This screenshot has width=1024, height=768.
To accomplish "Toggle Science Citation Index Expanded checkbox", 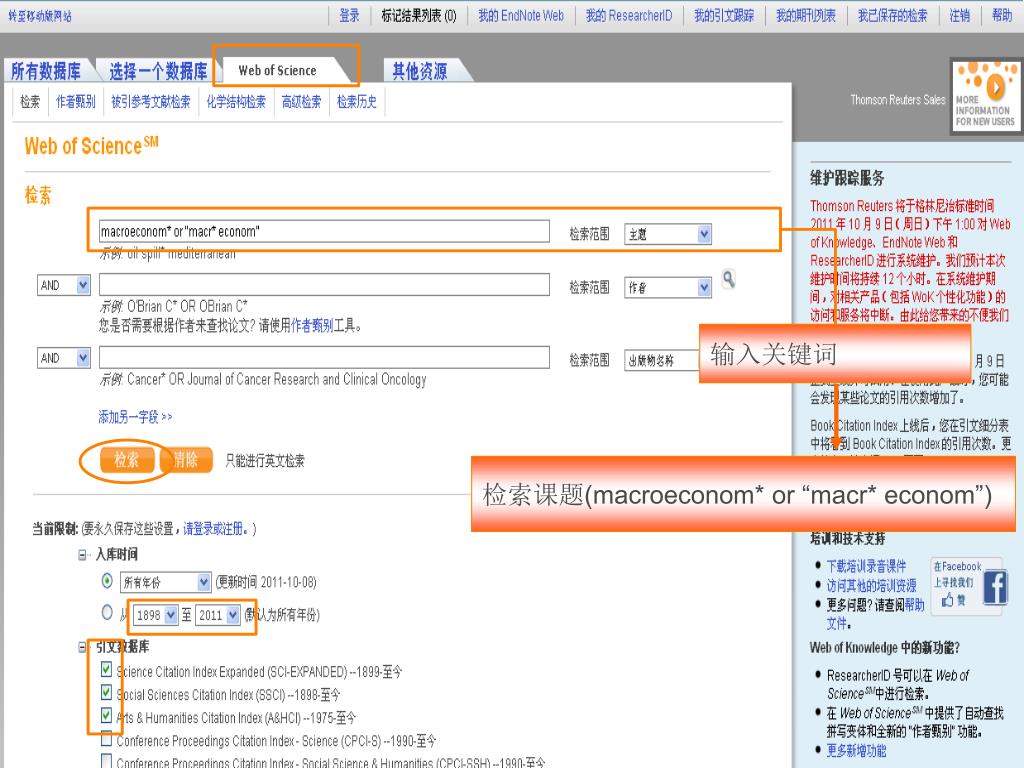I will pos(106,669).
